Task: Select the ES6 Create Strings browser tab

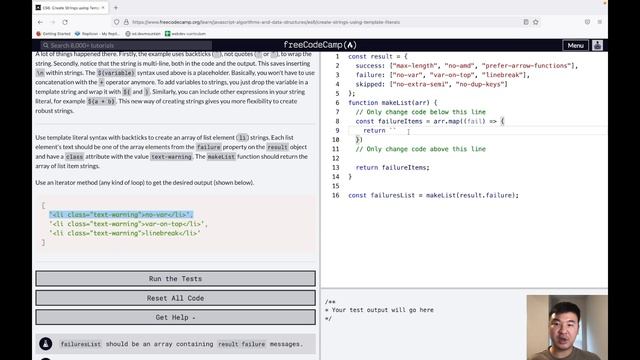Action: coord(70,8)
